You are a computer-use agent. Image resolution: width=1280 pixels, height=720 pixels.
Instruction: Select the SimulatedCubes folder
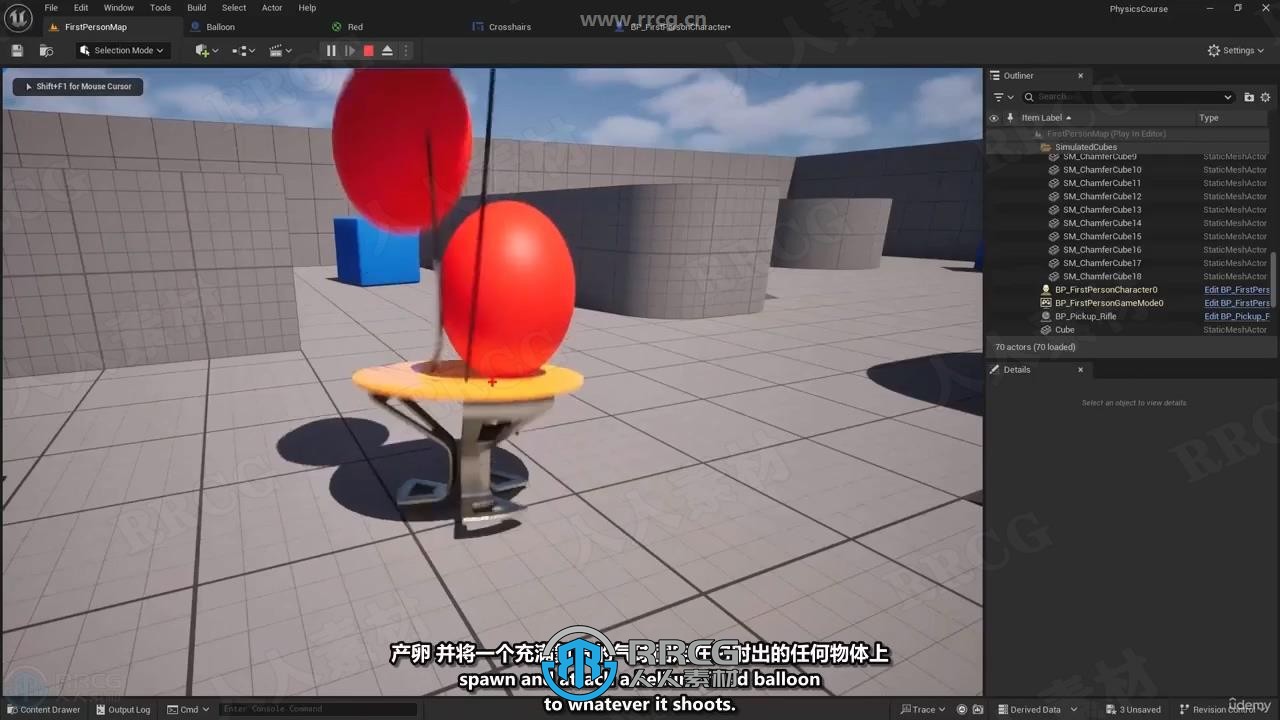pyautogui.click(x=1085, y=147)
